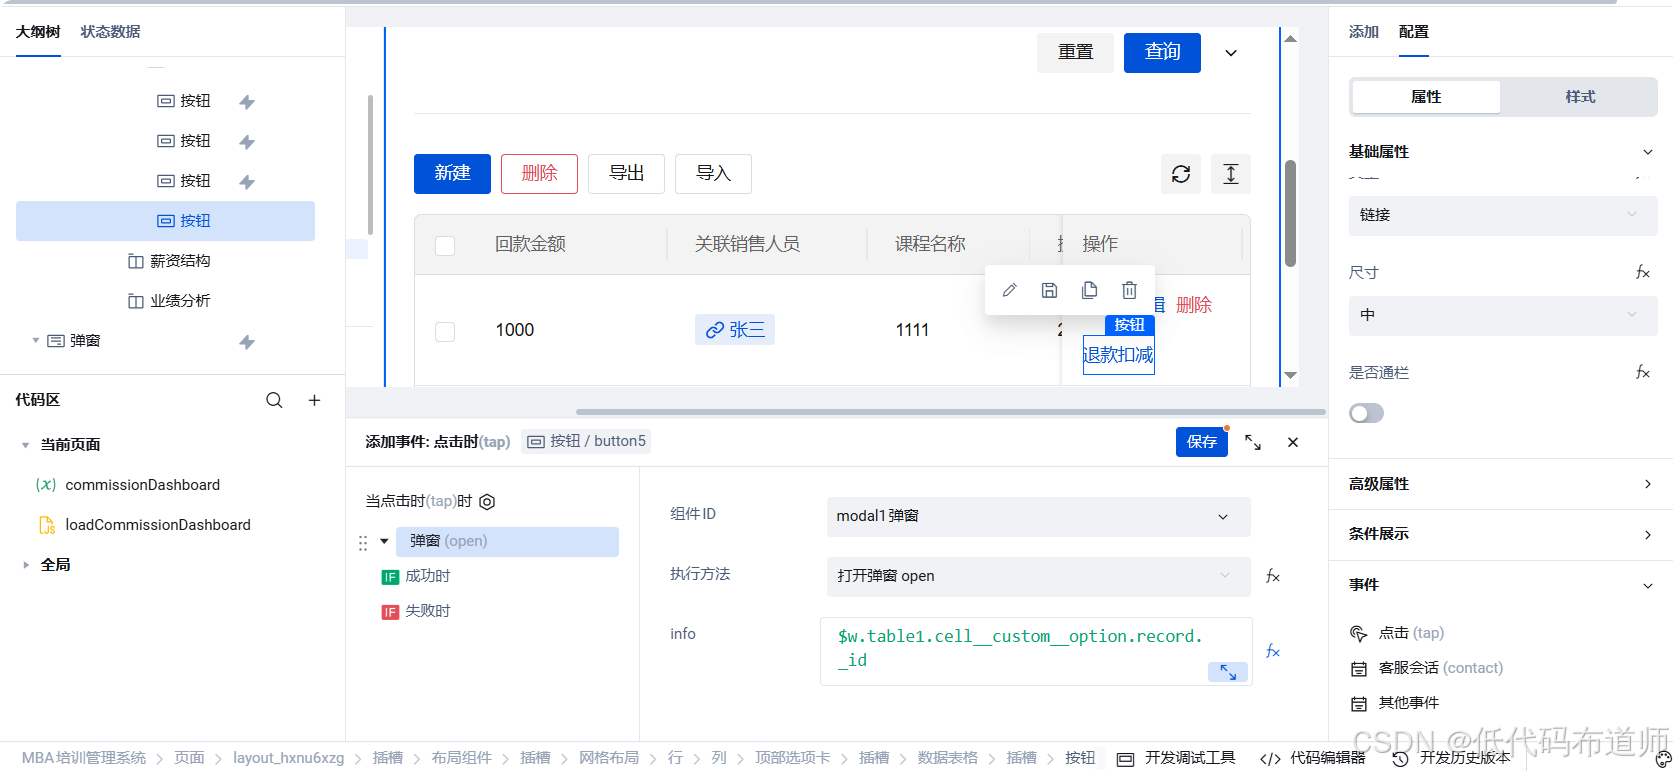The image size is (1673, 772).
Task: Click the row height adjust icon
Action: [1231, 174]
